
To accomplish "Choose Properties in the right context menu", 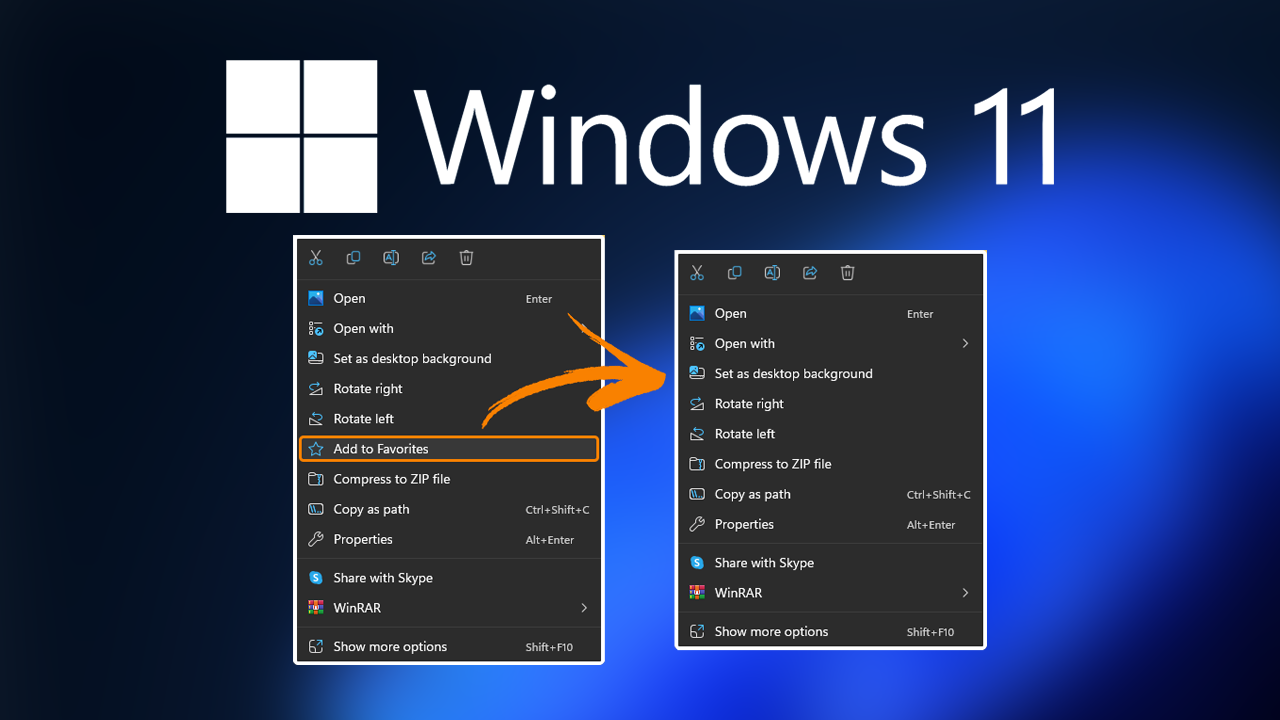I will (x=830, y=524).
